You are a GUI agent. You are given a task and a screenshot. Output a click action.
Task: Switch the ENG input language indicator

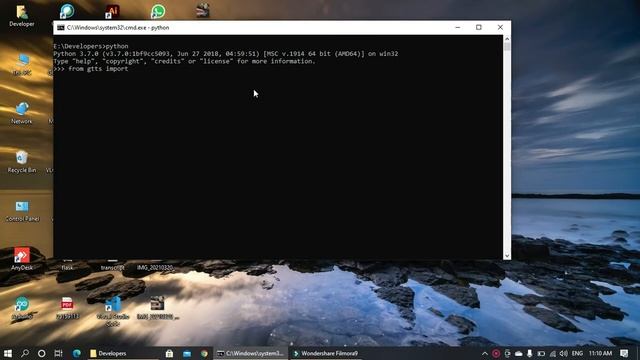[577, 353]
